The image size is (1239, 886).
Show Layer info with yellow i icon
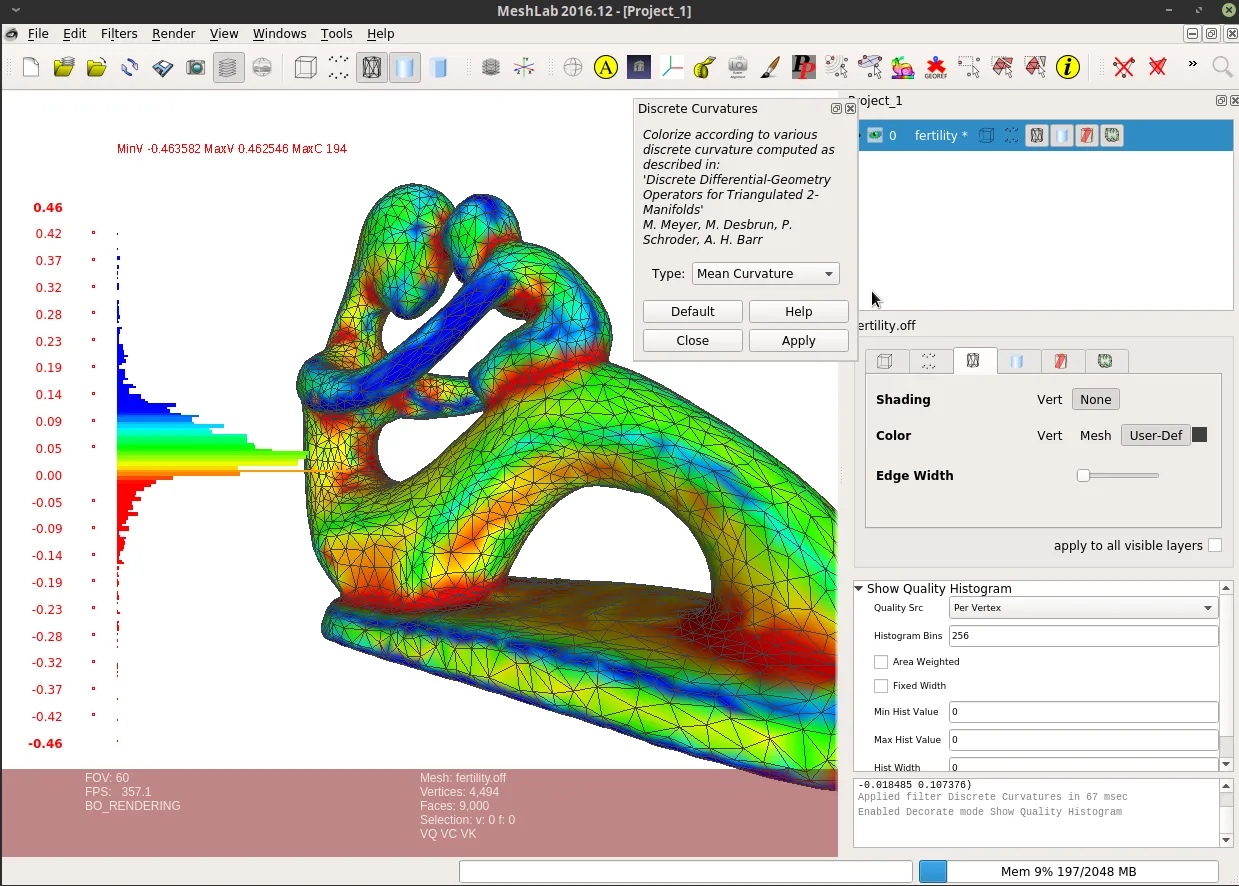[1068, 67]
